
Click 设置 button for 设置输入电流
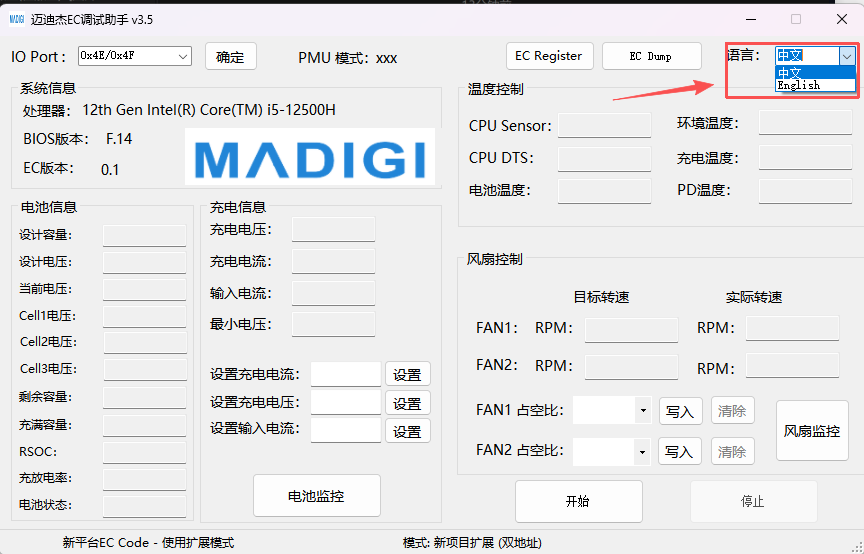pos(408,432)
